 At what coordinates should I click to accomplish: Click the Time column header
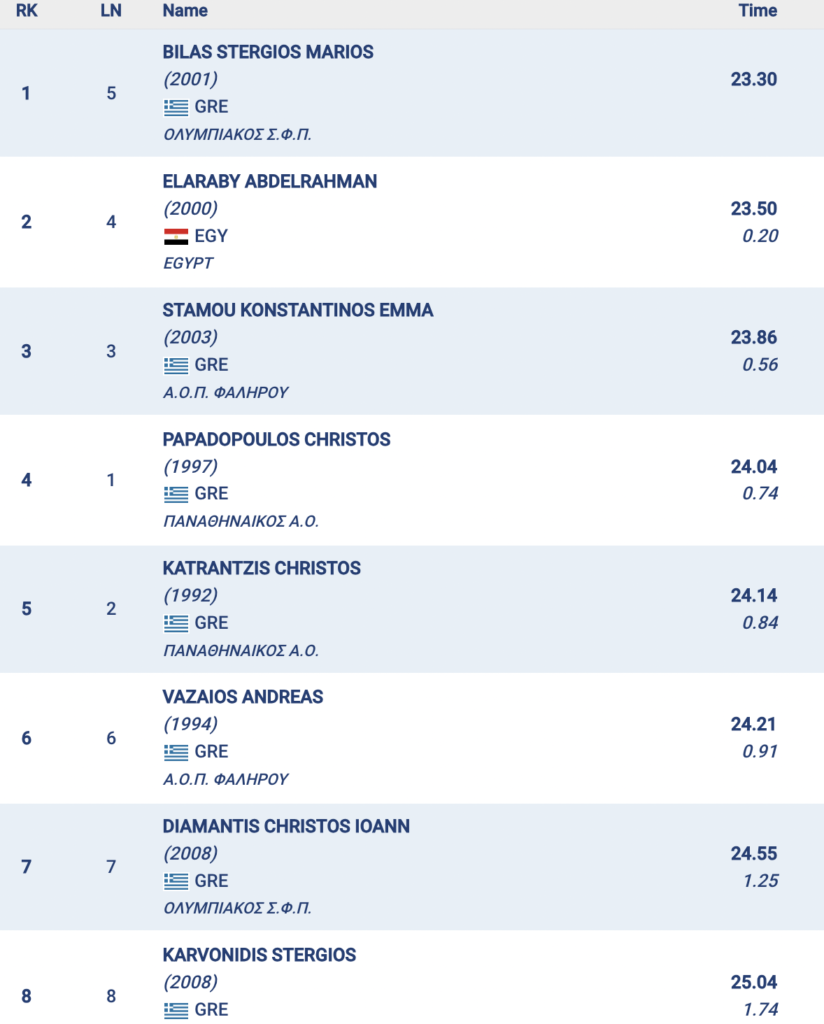(757, 11)
